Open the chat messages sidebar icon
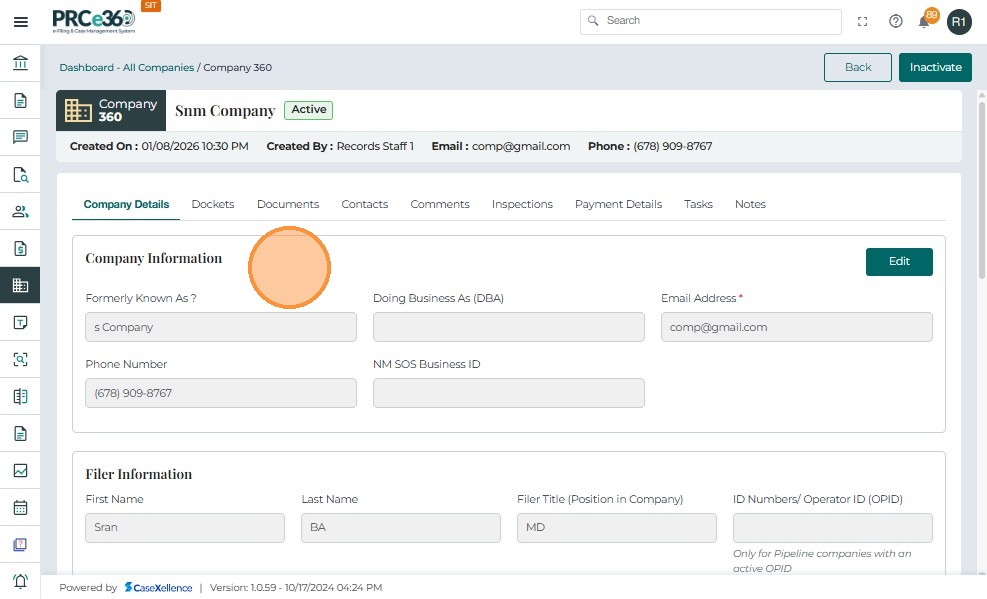987x599 pixels. pos(20,137)
